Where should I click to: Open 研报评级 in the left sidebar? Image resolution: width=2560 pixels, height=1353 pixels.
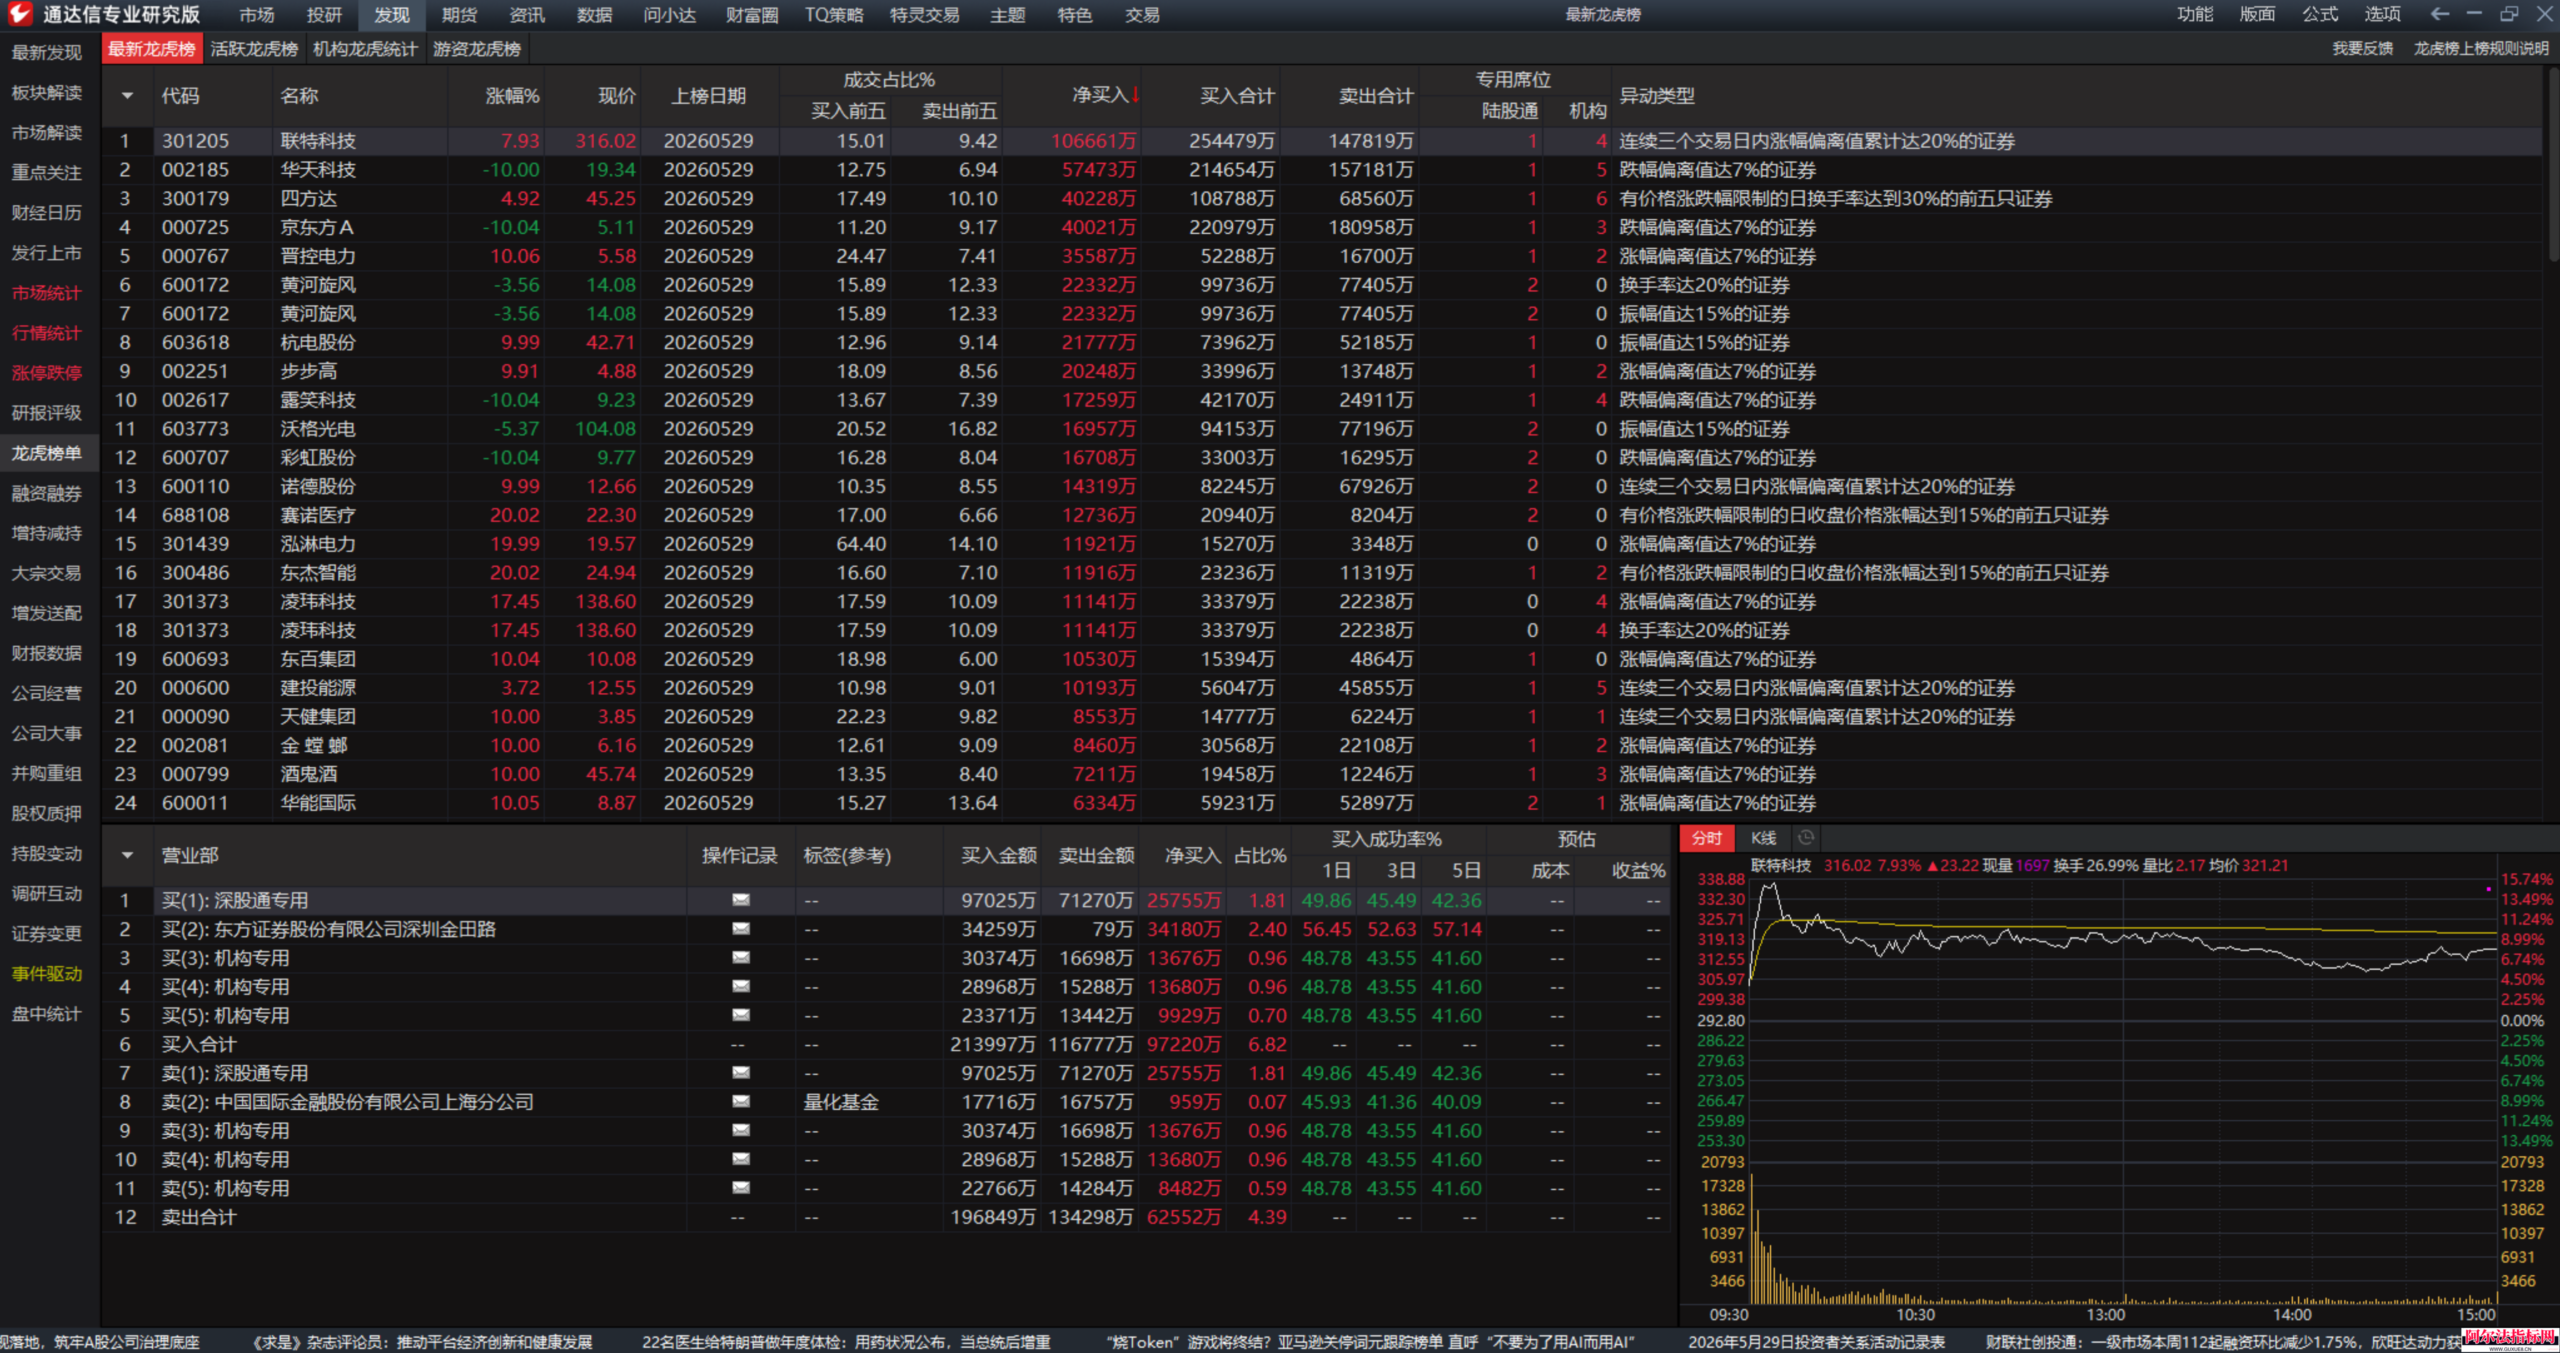[x=47, y=413]
